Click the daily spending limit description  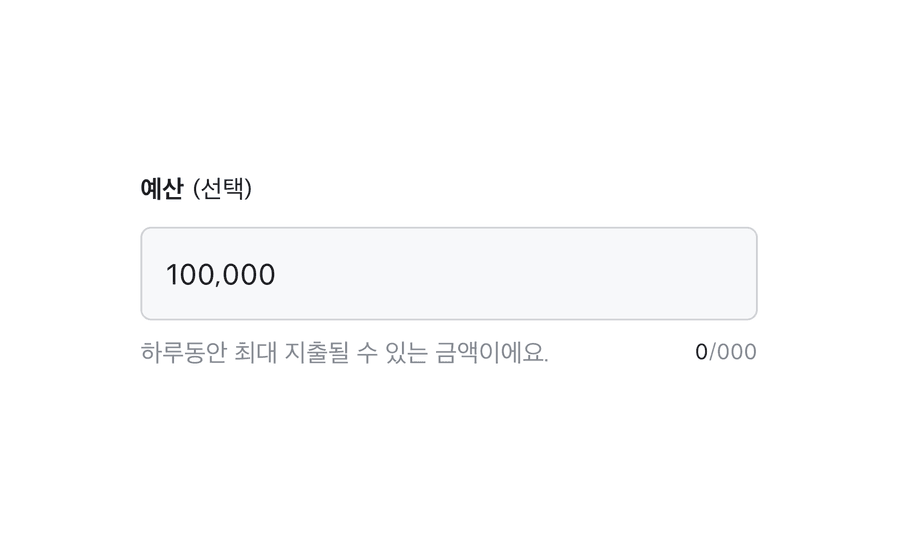tap(344, 353)
